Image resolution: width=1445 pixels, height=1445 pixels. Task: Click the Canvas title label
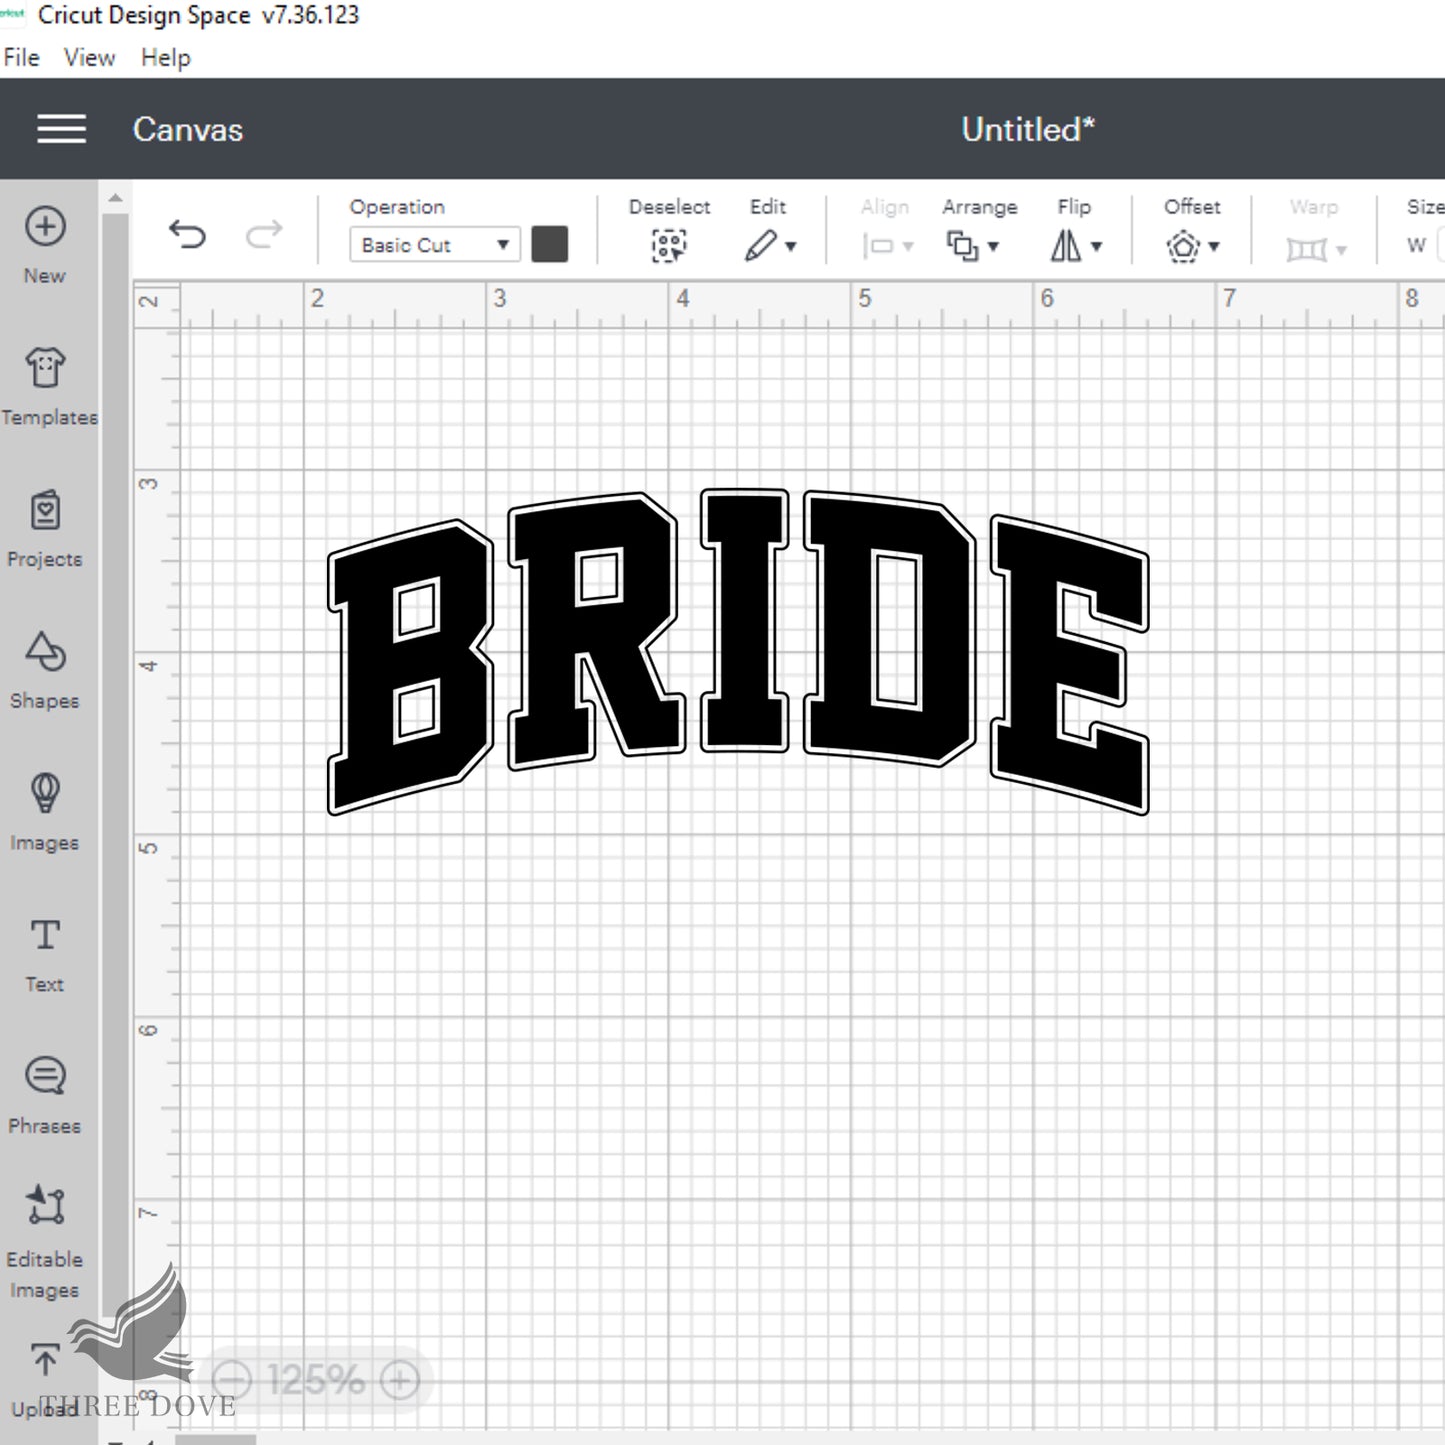tap(188, 129)
